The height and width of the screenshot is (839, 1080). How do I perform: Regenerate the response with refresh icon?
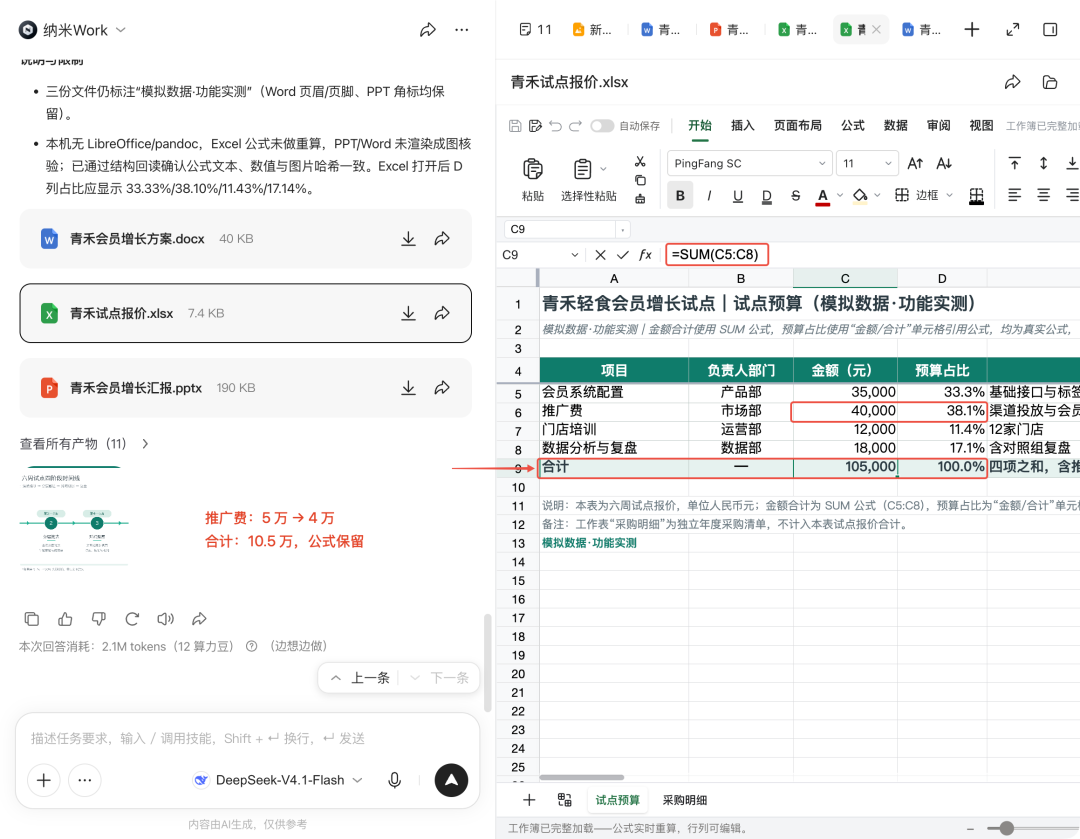point(132,619)
